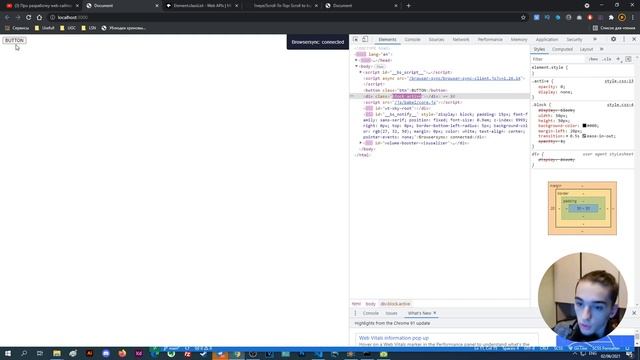Screen dimensions: 640x360
Task: Toggle the computed styles sidebar icon
Action: click(628, 59)
